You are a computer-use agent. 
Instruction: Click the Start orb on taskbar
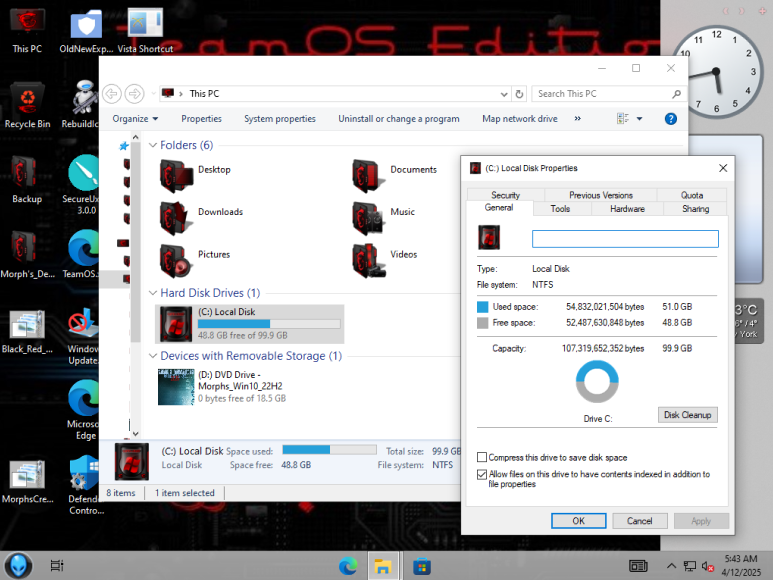[18, 566]
